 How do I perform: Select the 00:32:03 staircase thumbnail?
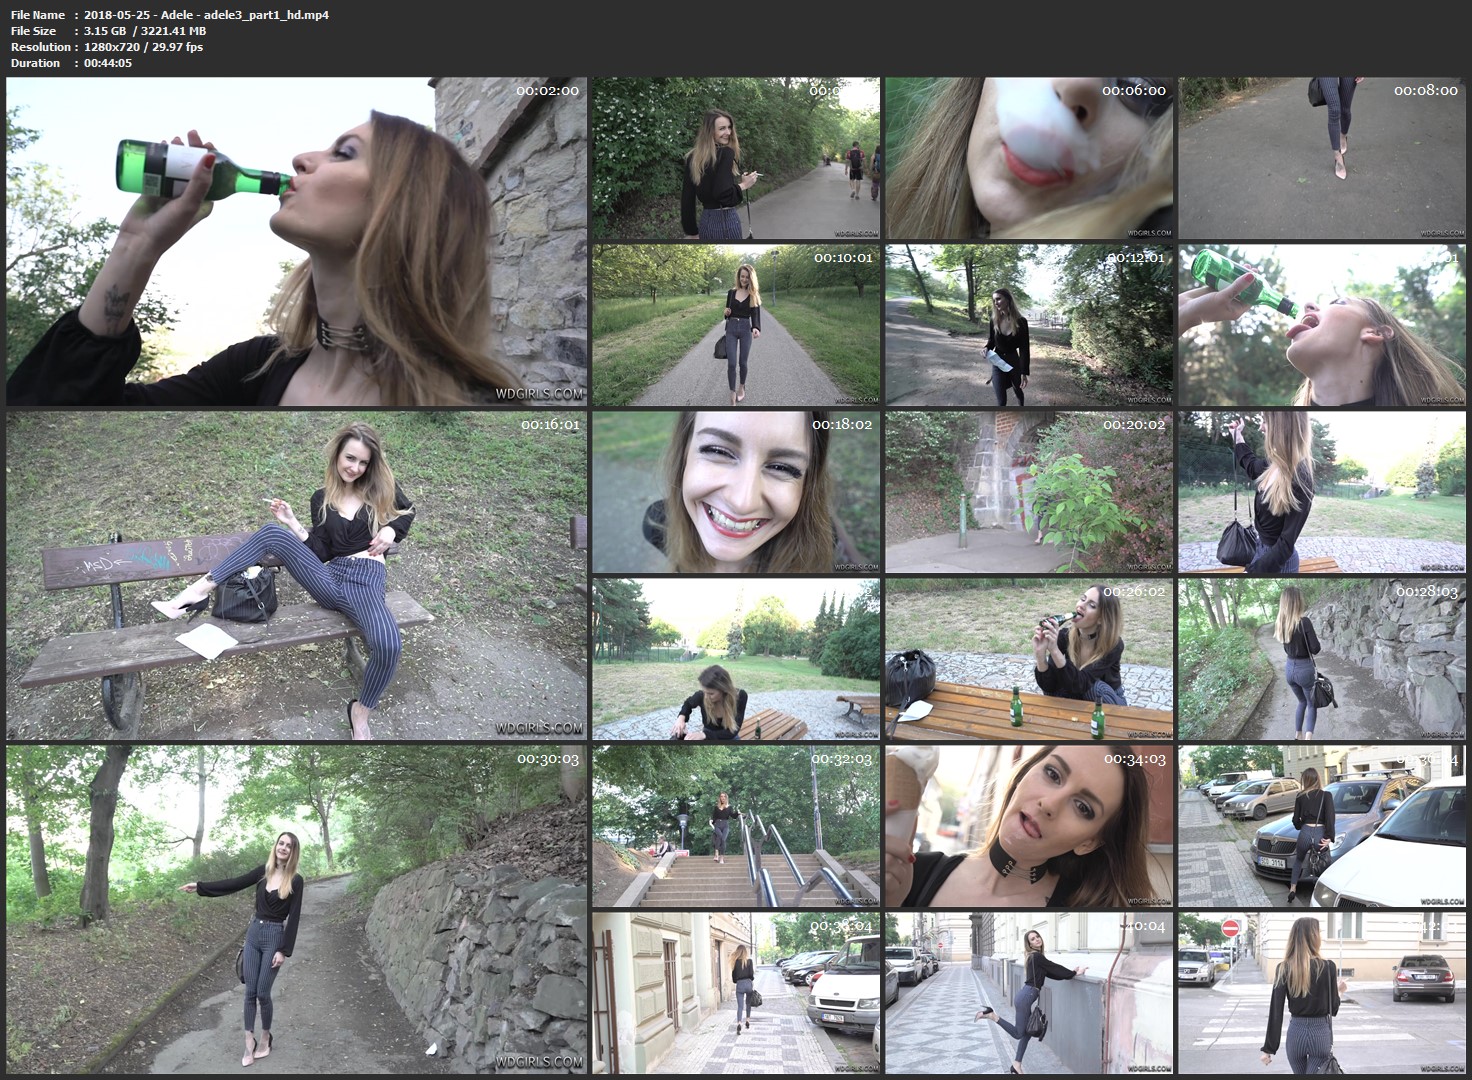coord(736,826)
